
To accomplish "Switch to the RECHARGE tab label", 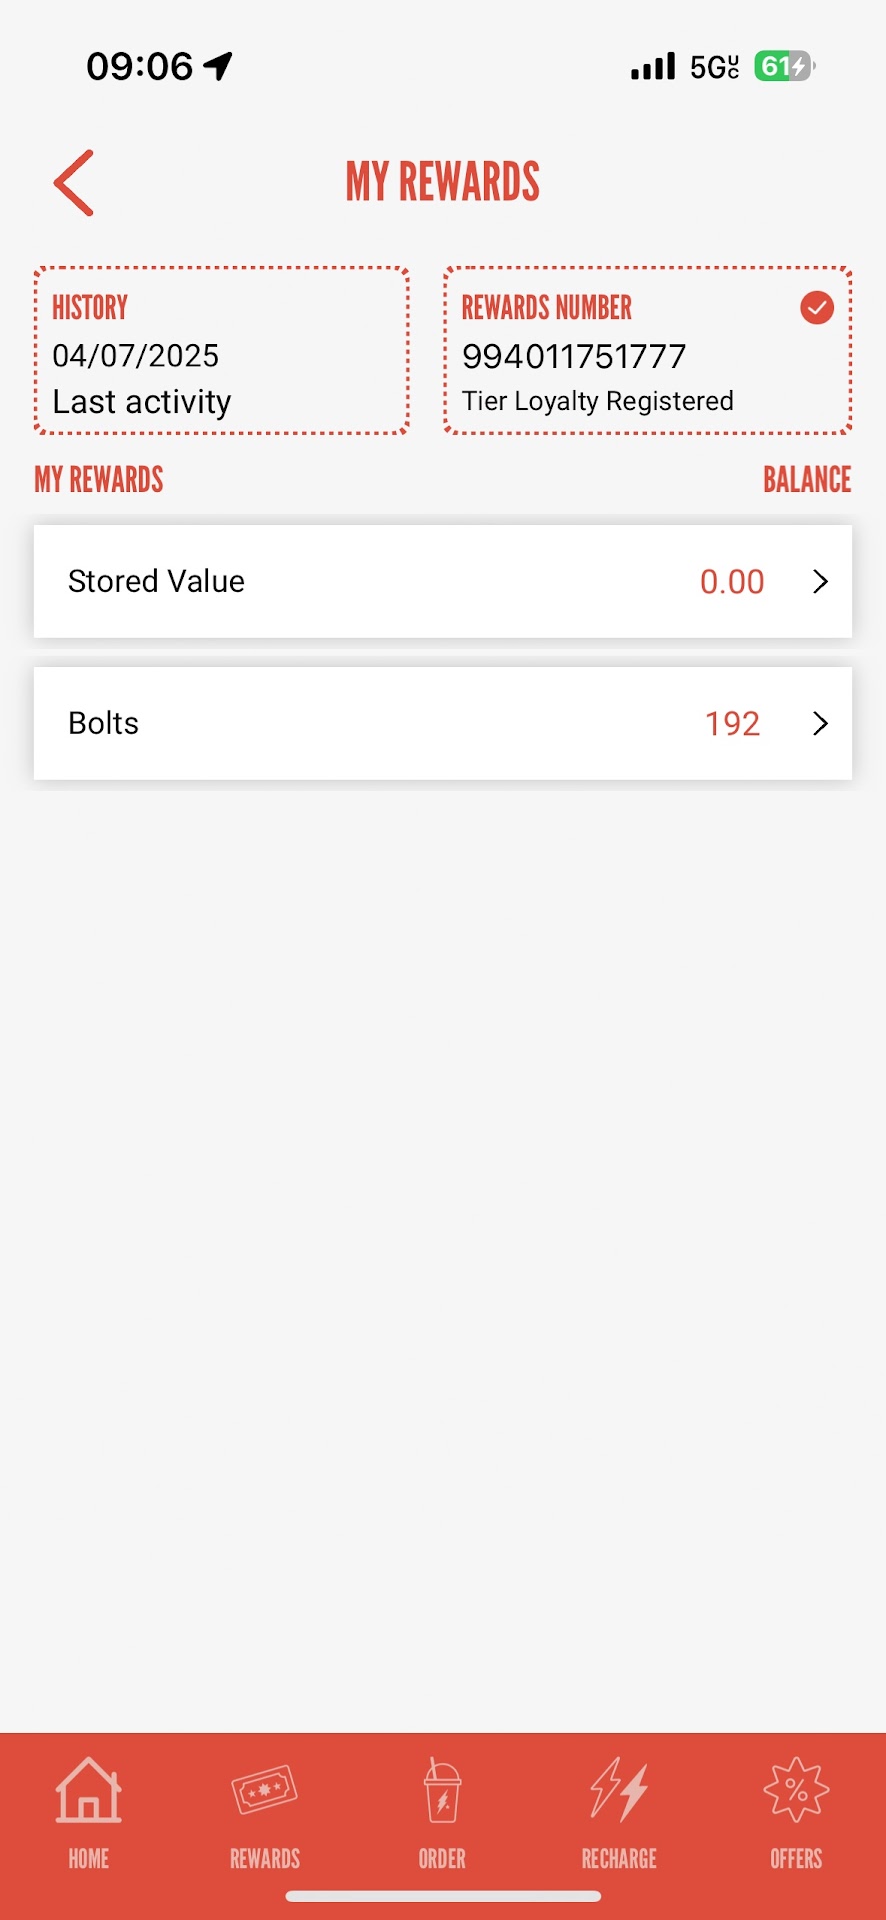I will click(x=619, y=1859).
